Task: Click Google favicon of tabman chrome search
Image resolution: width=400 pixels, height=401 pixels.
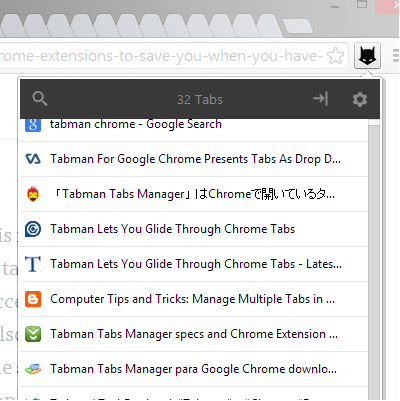Action: [x=33, y=125]
